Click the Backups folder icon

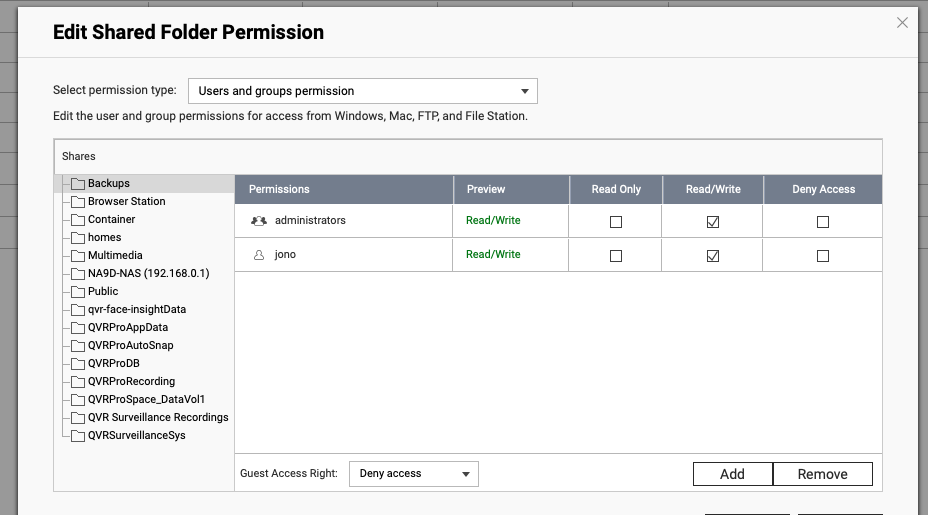tap(78, 184)
